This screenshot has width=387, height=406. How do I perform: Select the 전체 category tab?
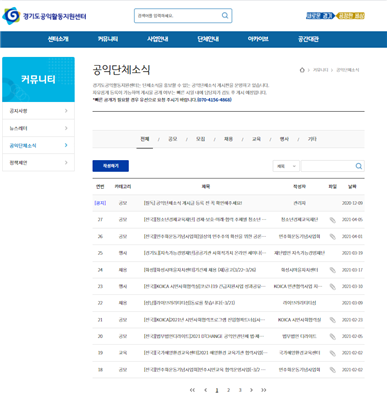(145, 139)
